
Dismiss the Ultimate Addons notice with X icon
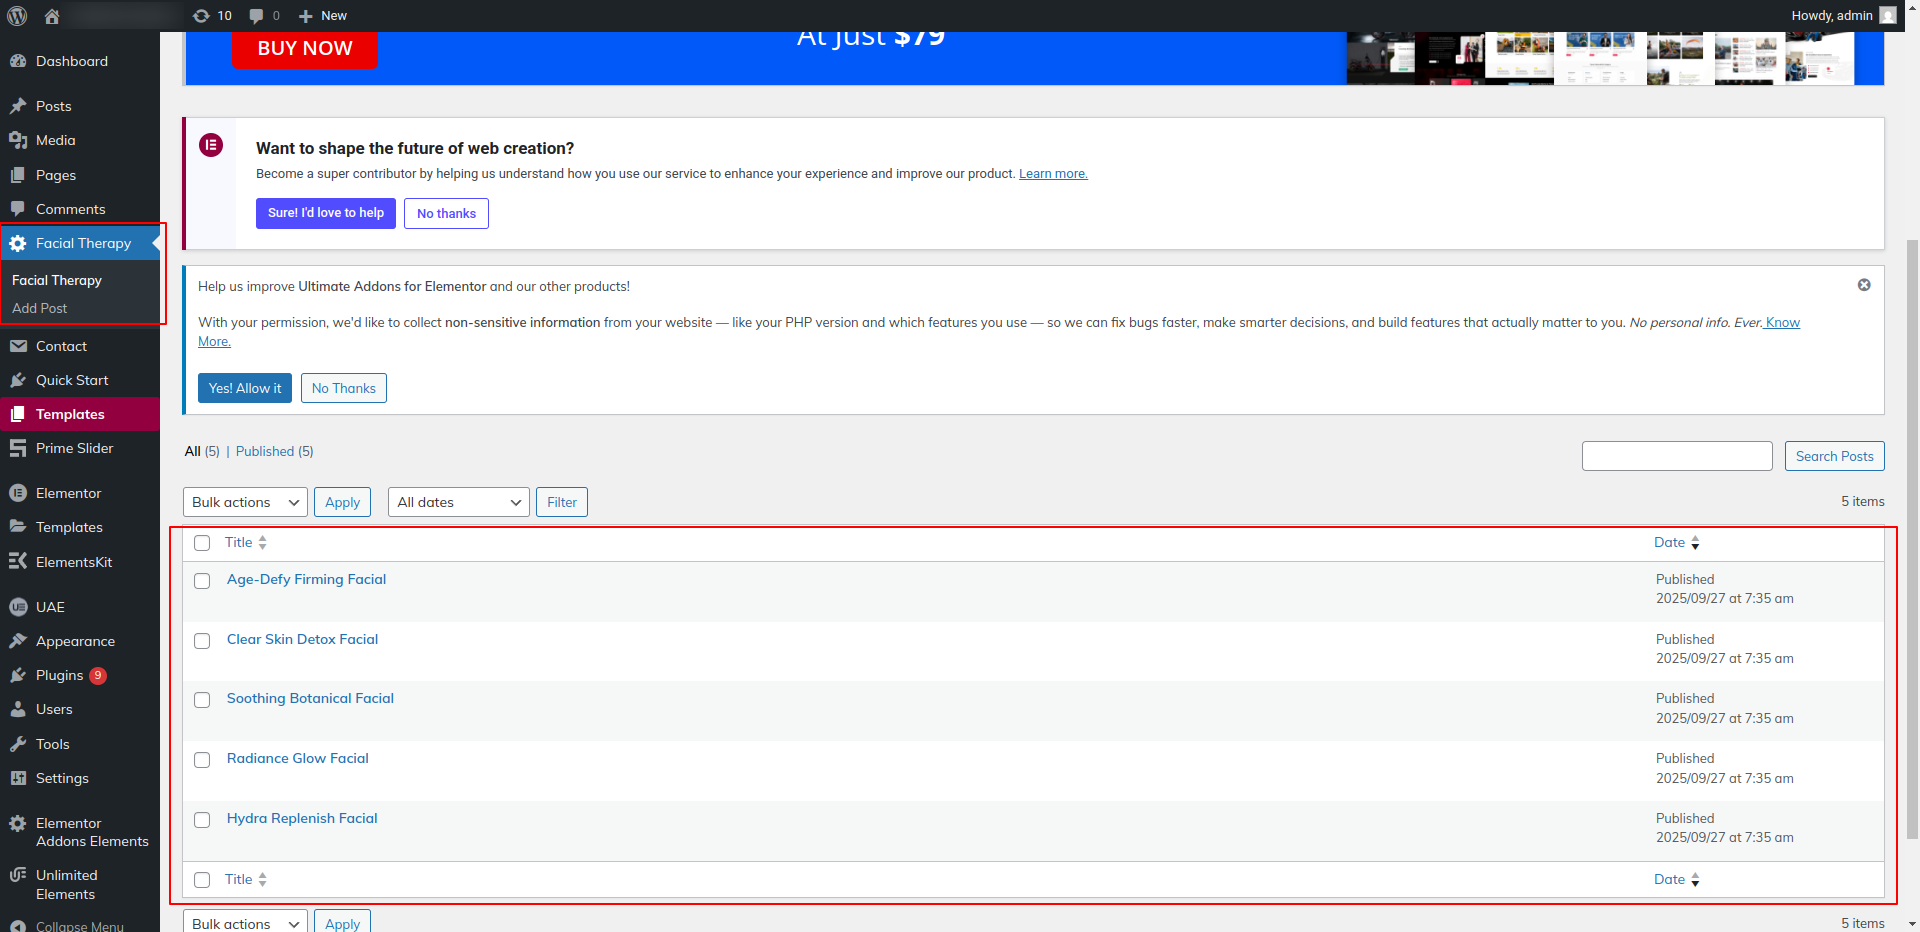click(x=1863, y=285)
